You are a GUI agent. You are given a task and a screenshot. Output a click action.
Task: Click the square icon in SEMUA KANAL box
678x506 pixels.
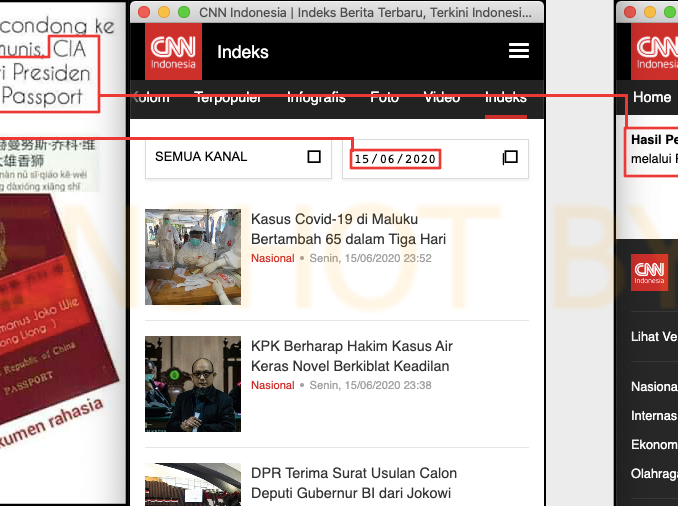pos(314,157)
